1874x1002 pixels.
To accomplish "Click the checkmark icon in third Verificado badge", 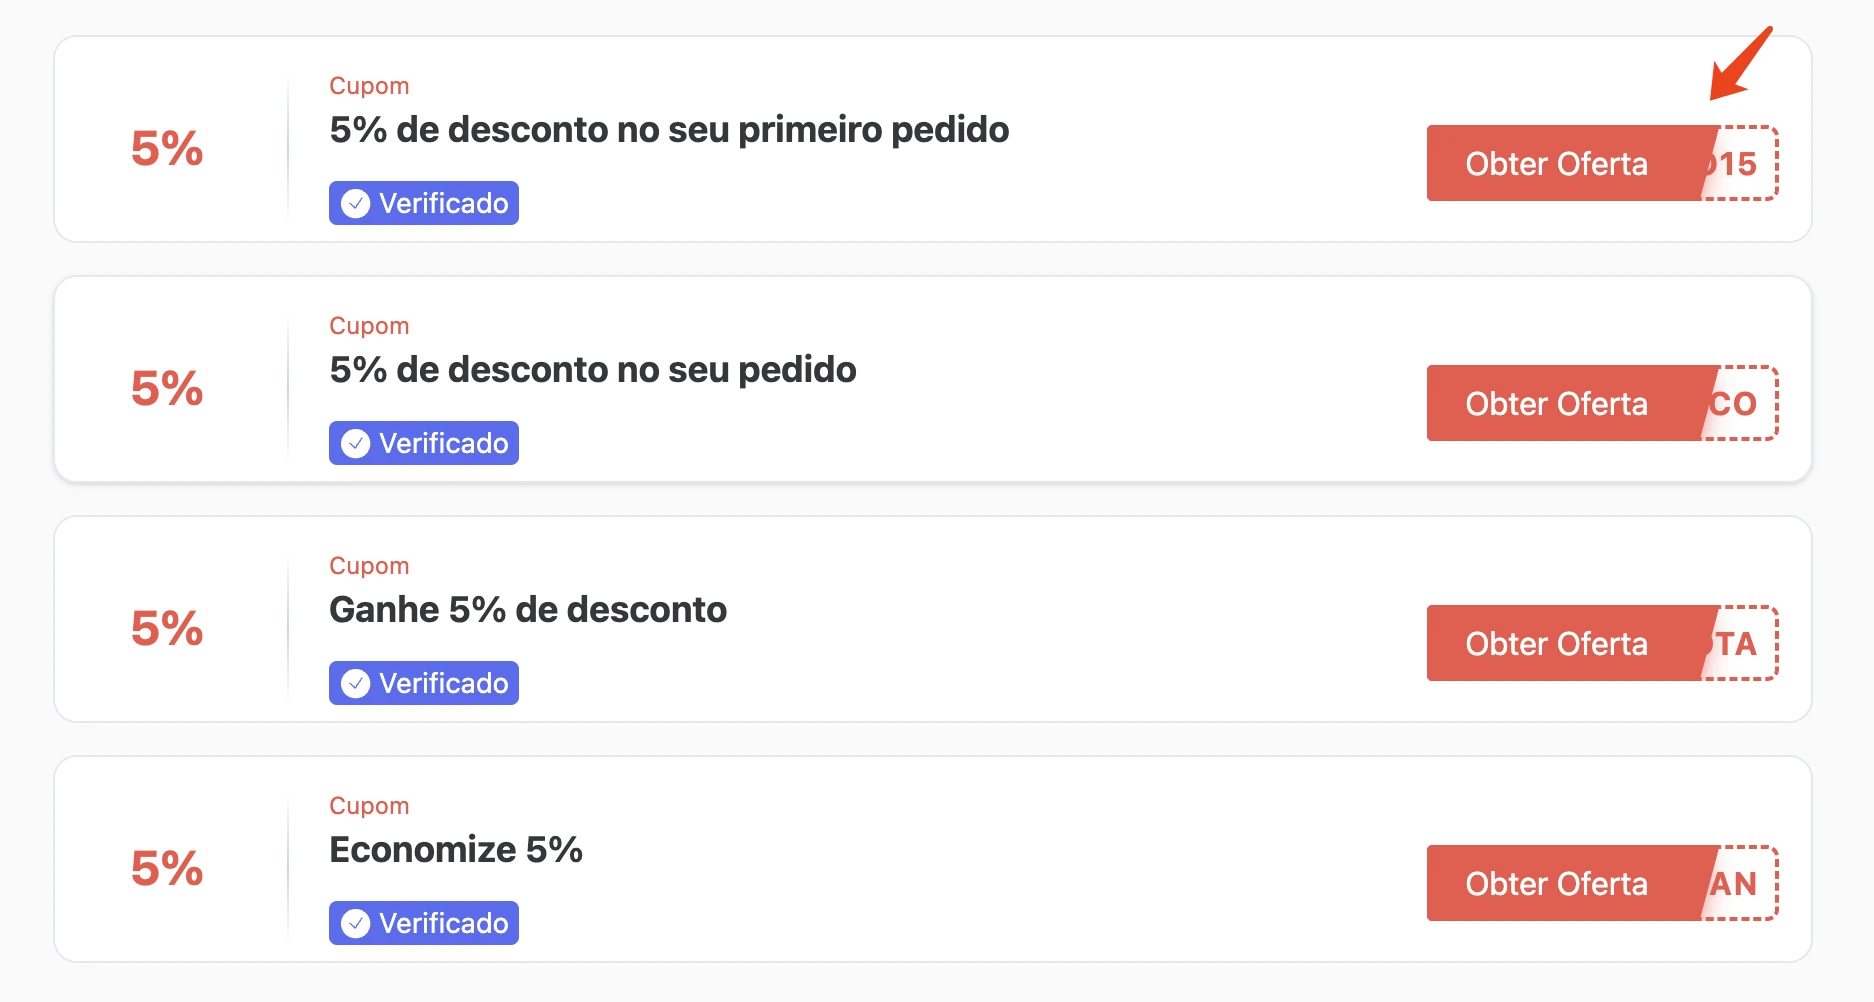I will click(355, 684).
